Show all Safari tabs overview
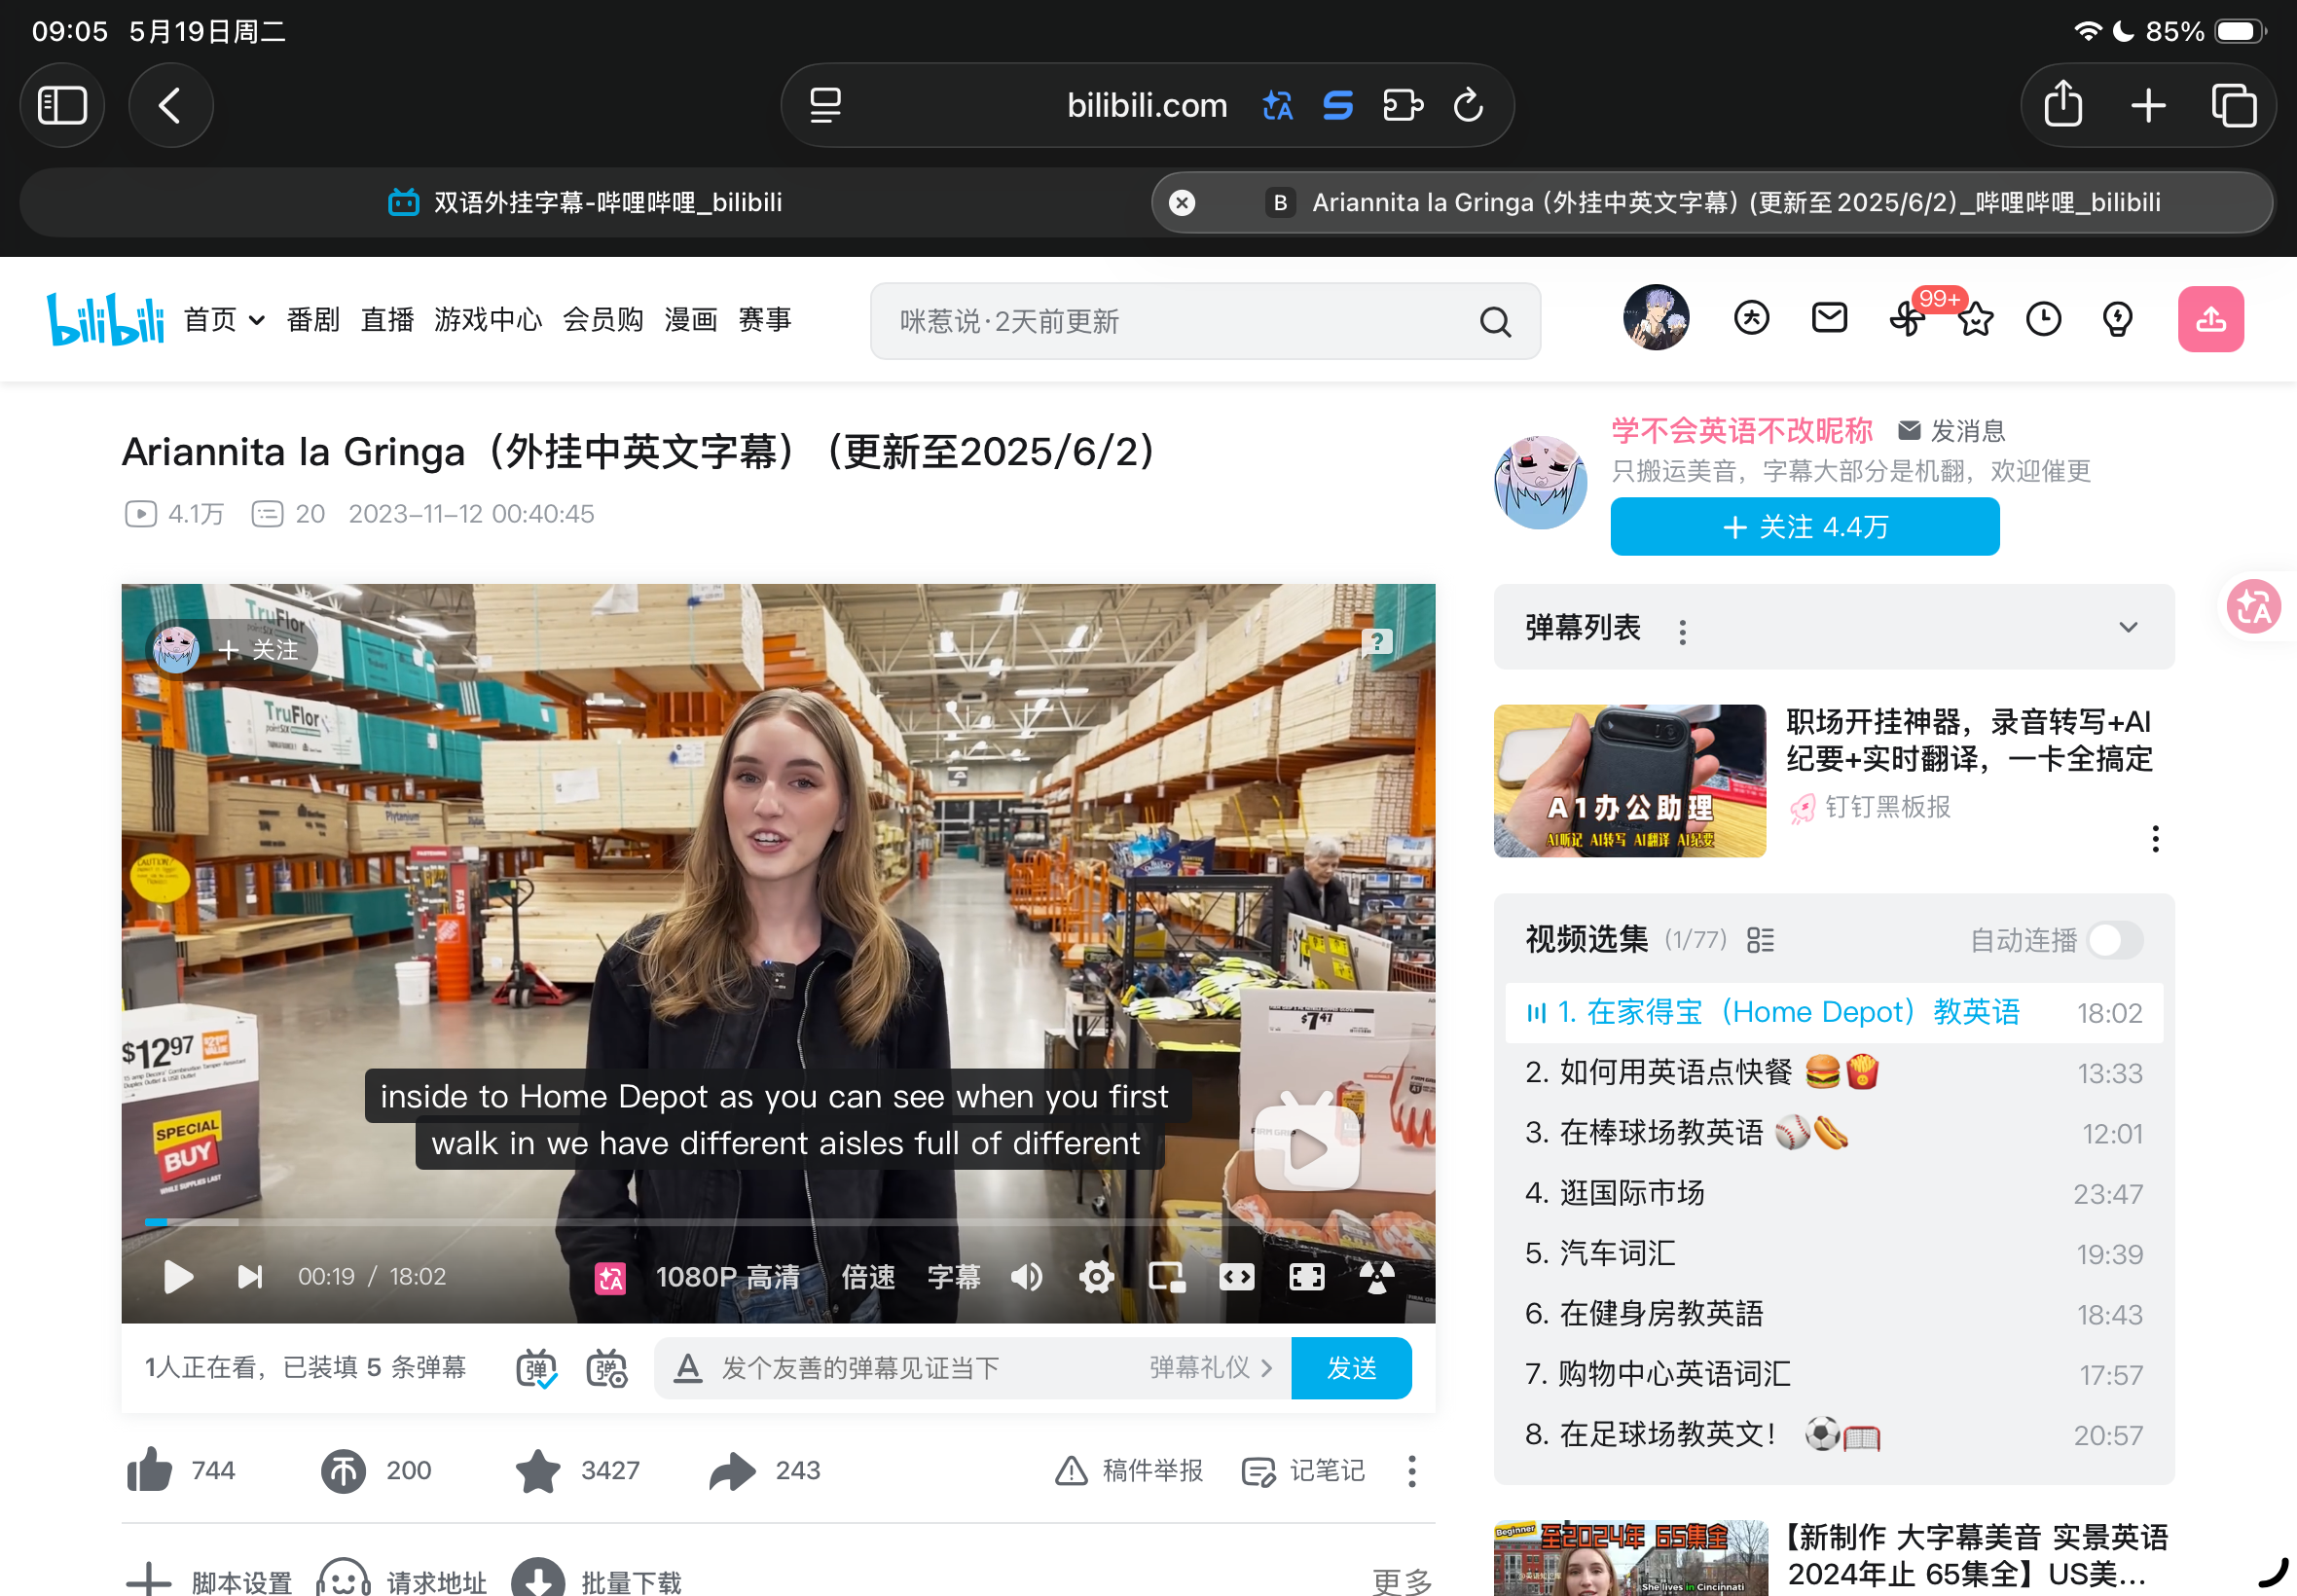The image size is (2297, 1596). tap(2233, 105)
